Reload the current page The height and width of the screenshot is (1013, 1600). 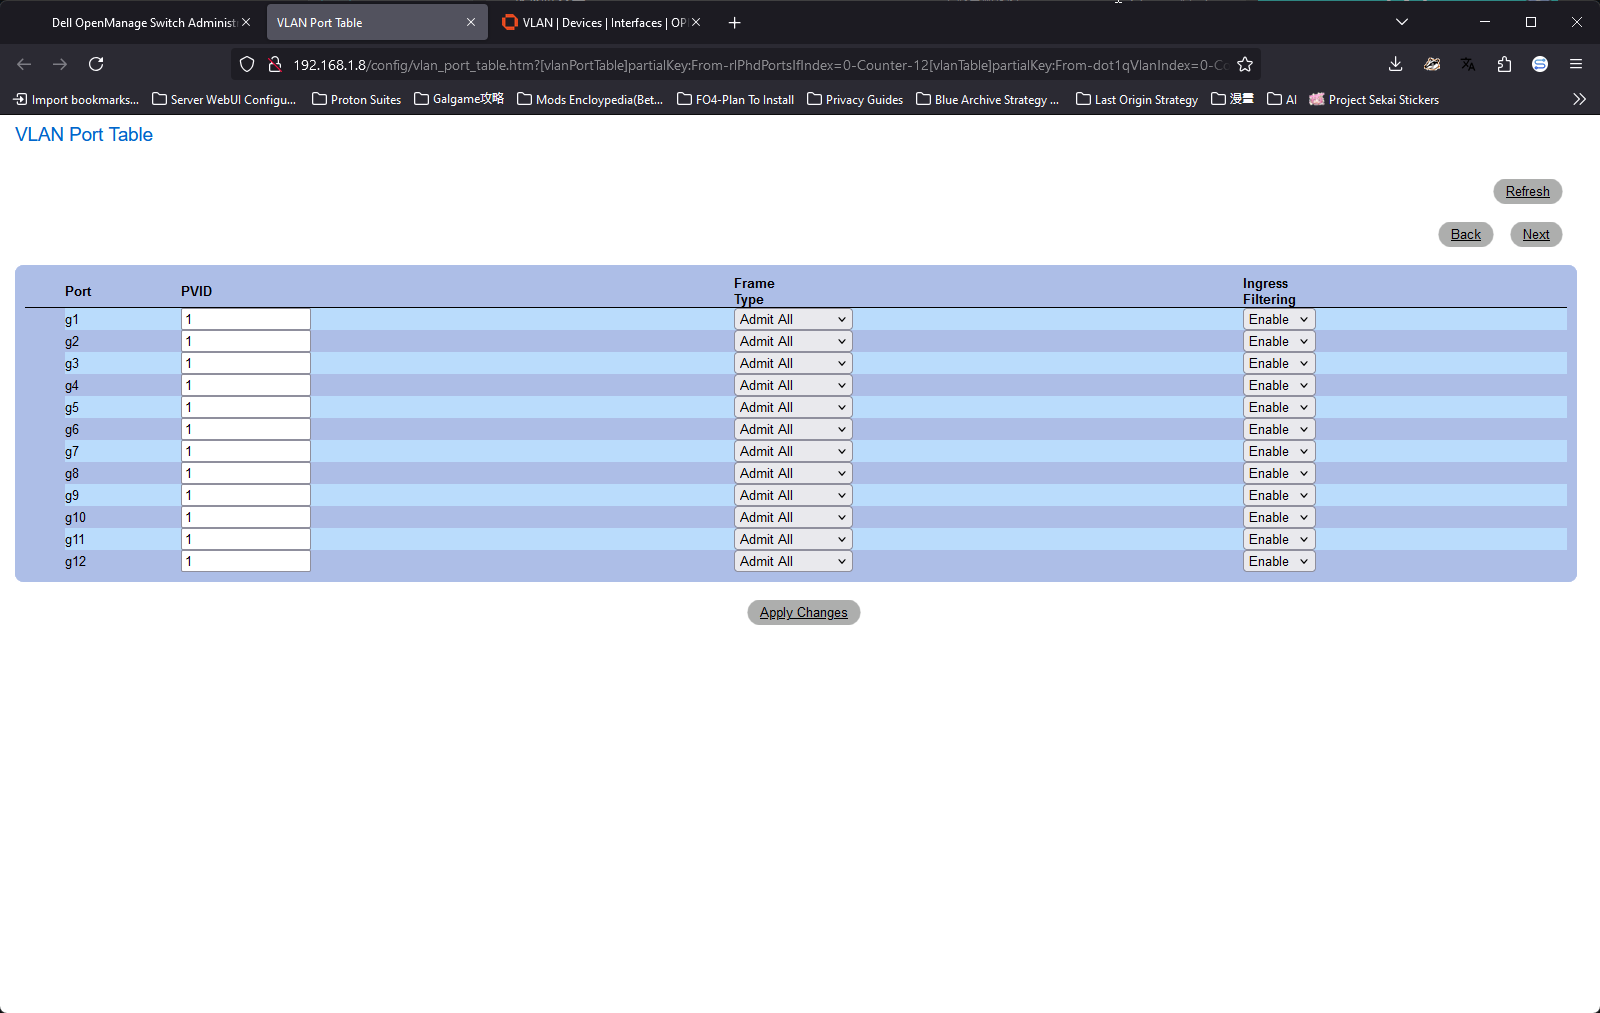pyautogui.click(x=96, y=64)
